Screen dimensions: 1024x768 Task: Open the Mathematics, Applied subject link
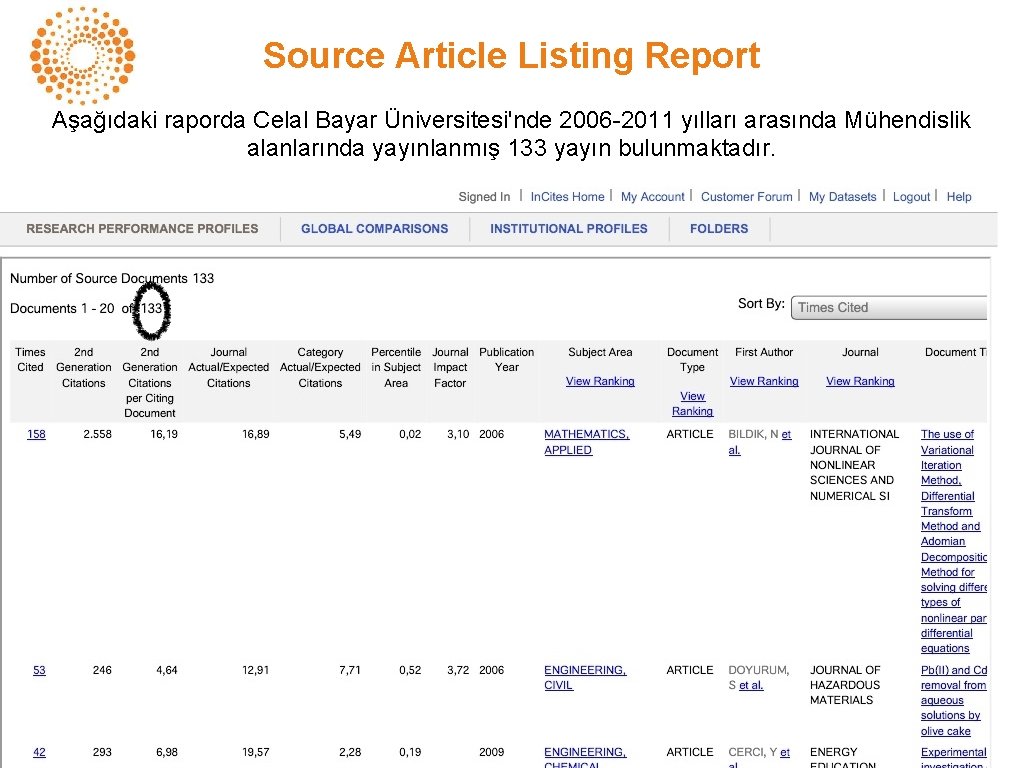[586, 442]
